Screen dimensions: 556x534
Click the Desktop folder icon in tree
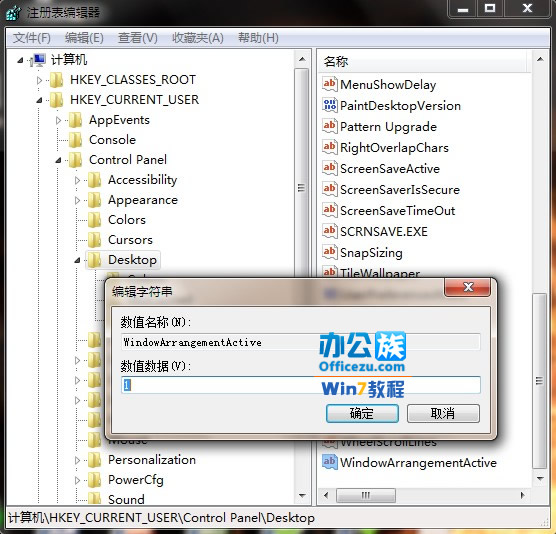(x=95, y=260)
